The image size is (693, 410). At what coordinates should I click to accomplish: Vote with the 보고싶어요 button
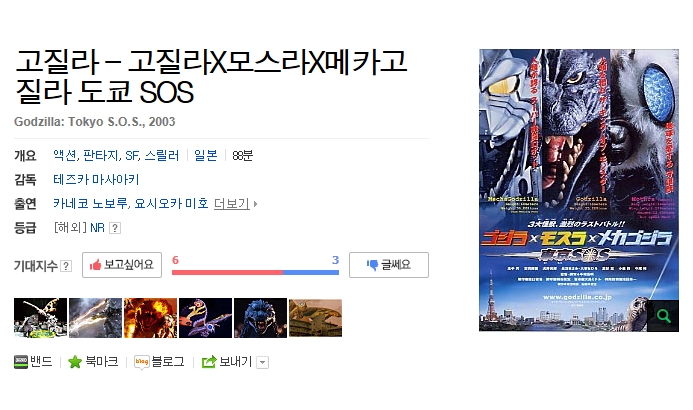[x=122, y=265]
